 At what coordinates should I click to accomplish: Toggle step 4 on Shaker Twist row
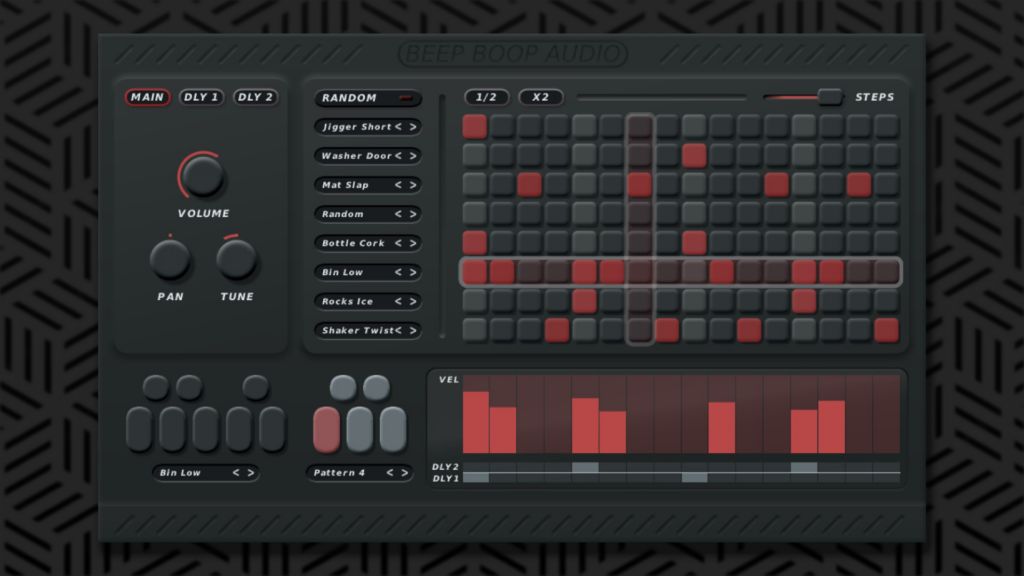tap(557, 330)
